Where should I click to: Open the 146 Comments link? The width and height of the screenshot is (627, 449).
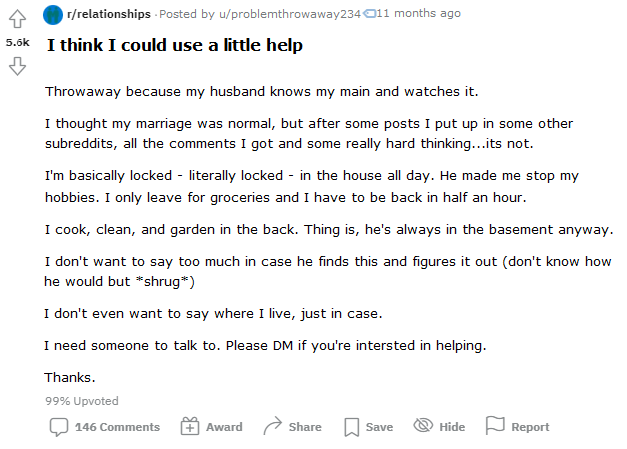click(x=117, y=427)
